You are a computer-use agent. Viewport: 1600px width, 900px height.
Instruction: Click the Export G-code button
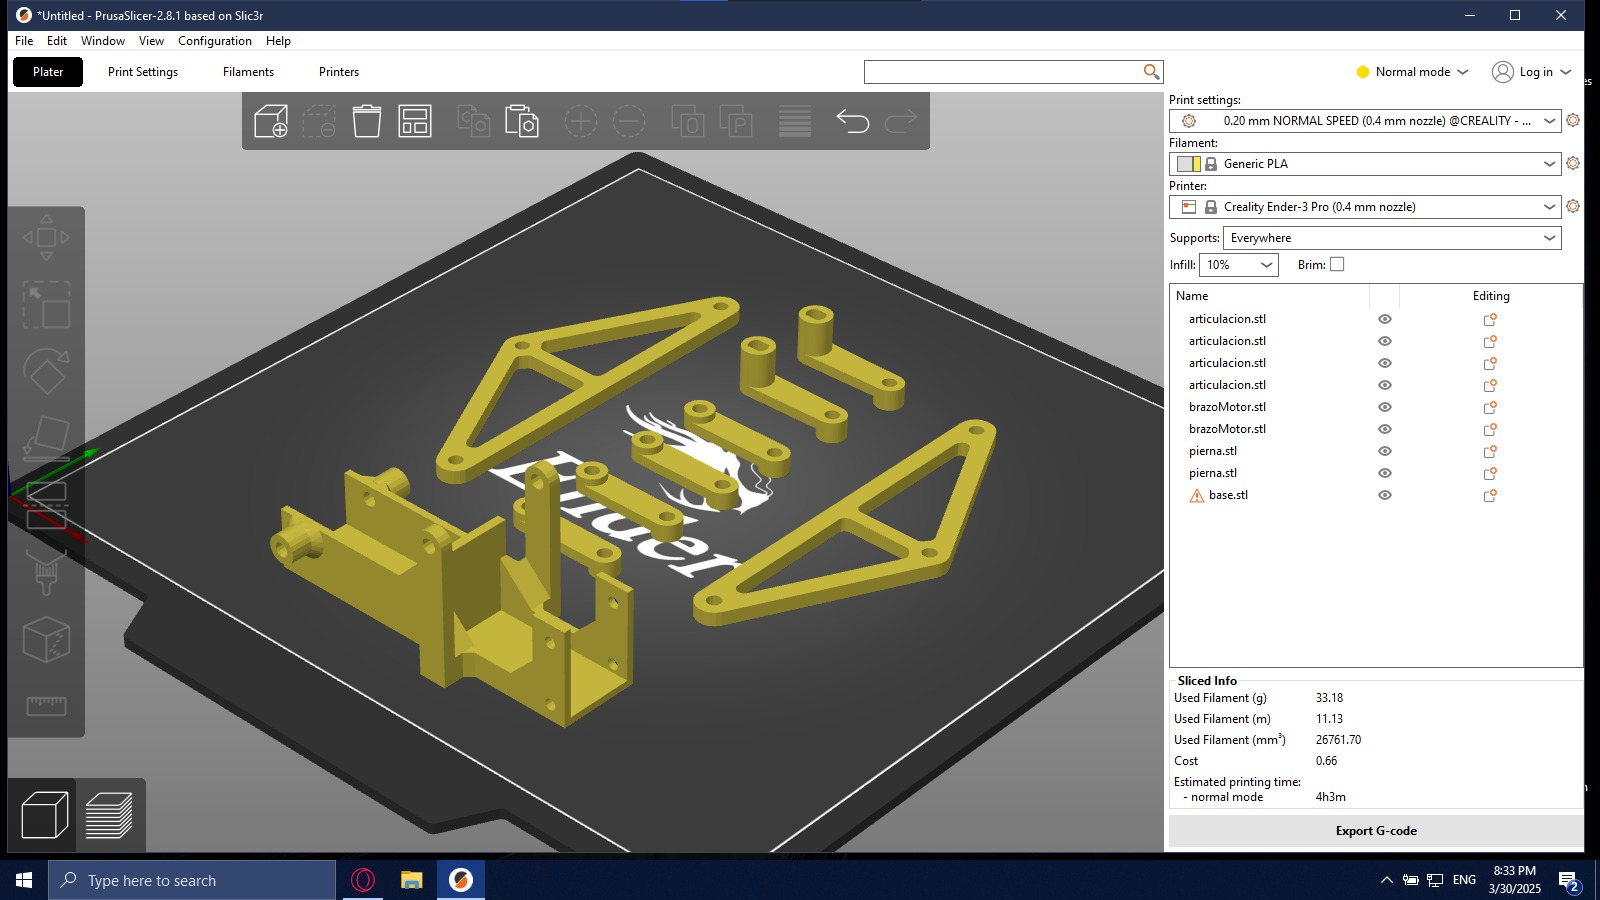pos(1376,831)
